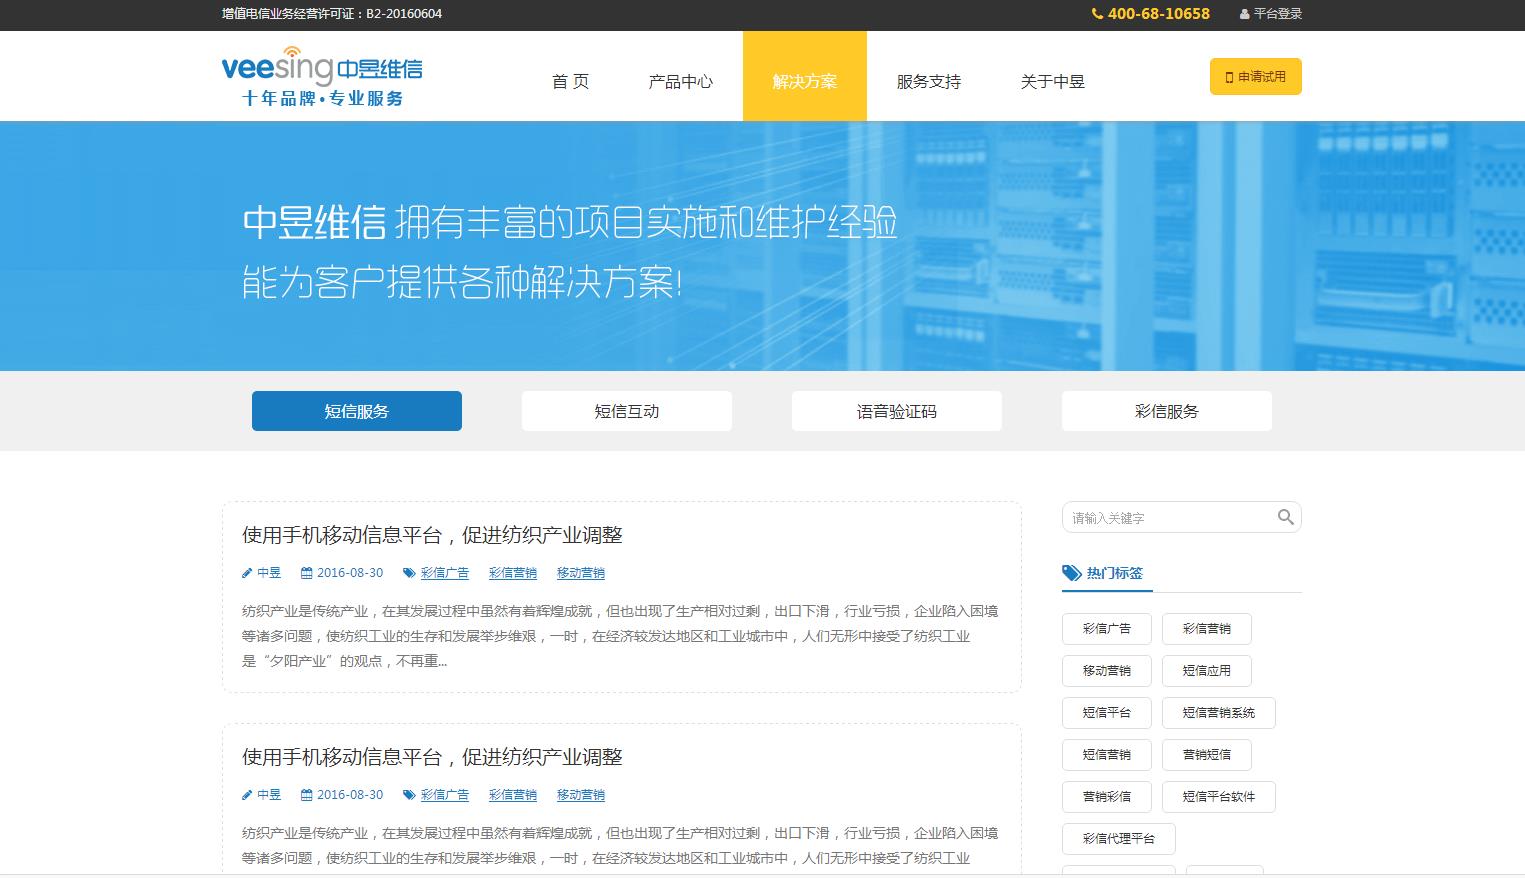Open the 产品中心 menu
1525x878 pixels.
click(x=680, y=81)
